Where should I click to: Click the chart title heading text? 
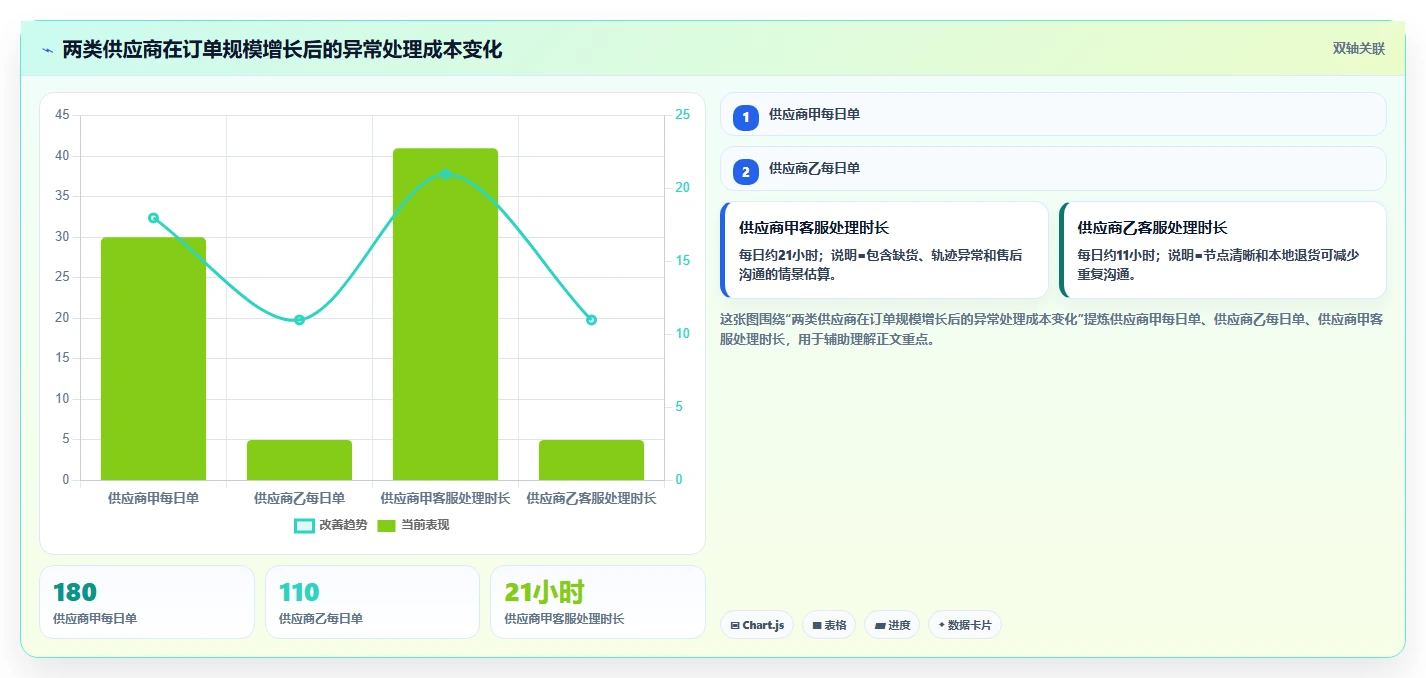pyautogui.click(x=282, y=50)
